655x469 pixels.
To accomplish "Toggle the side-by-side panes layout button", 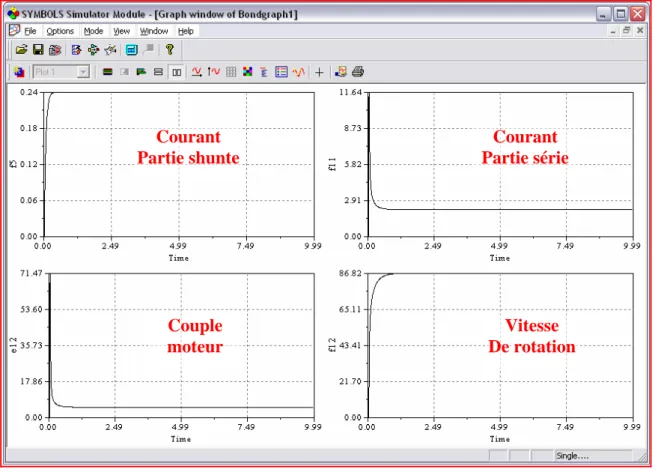I will (177, 72).
